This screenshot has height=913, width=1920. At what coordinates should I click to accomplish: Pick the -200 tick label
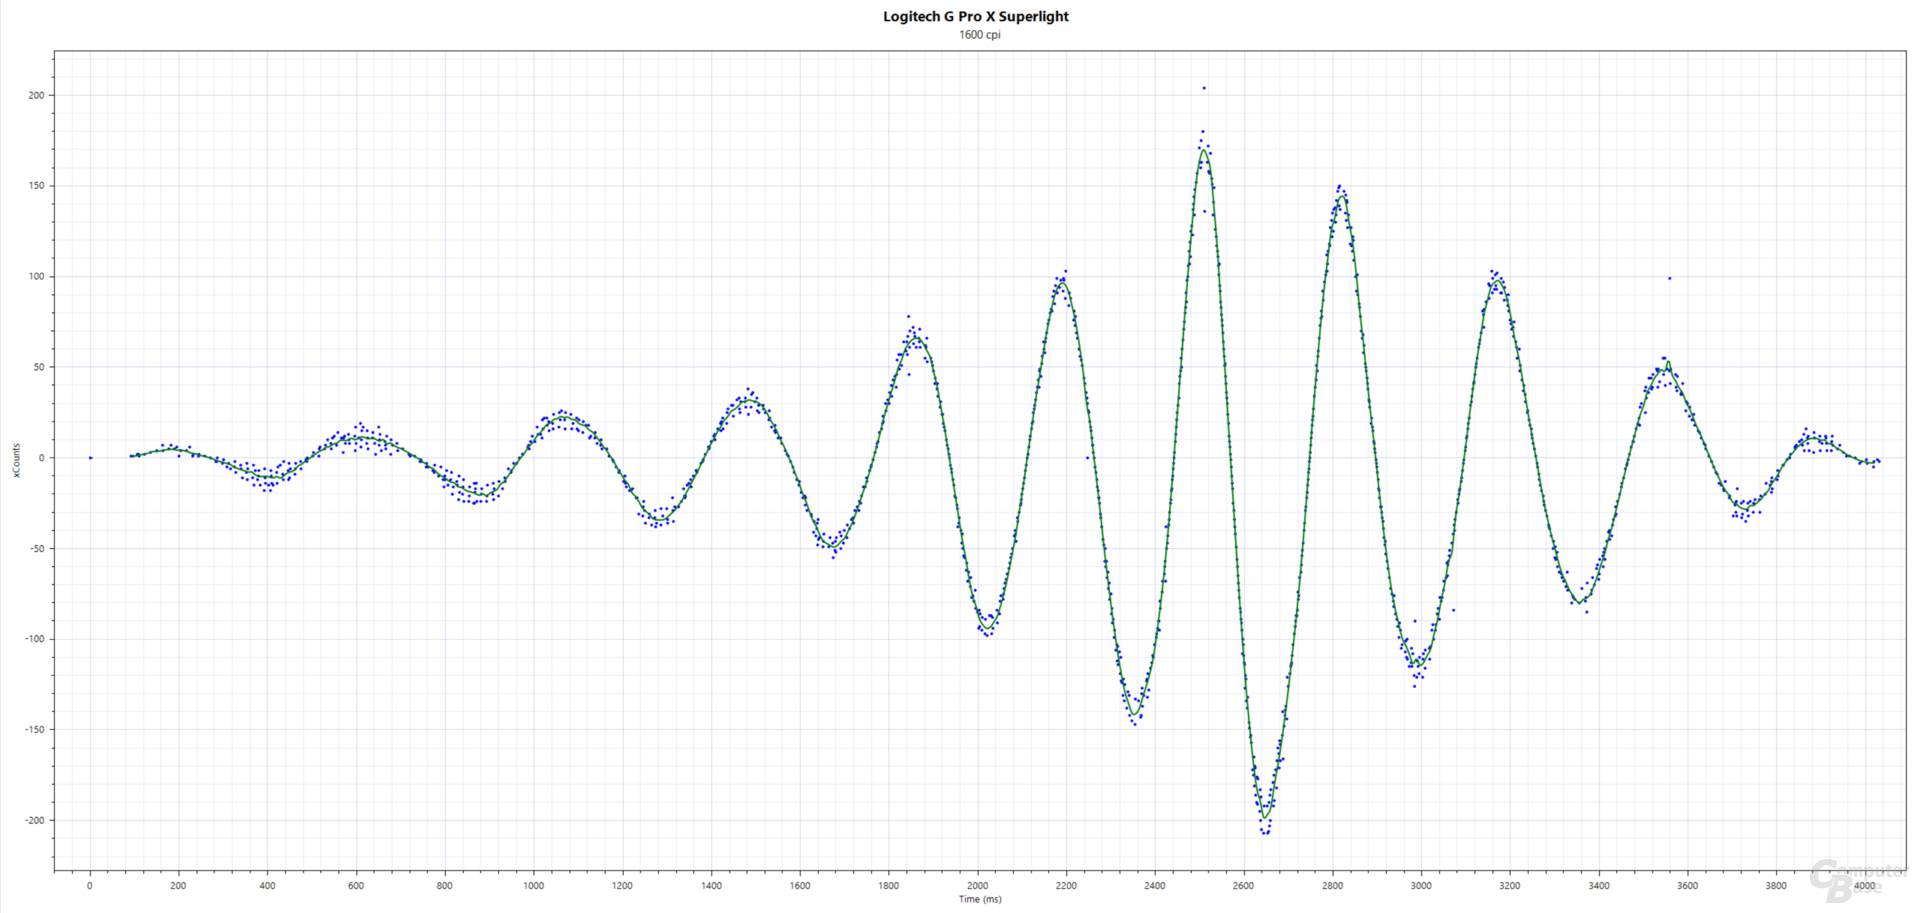(34, 820)
